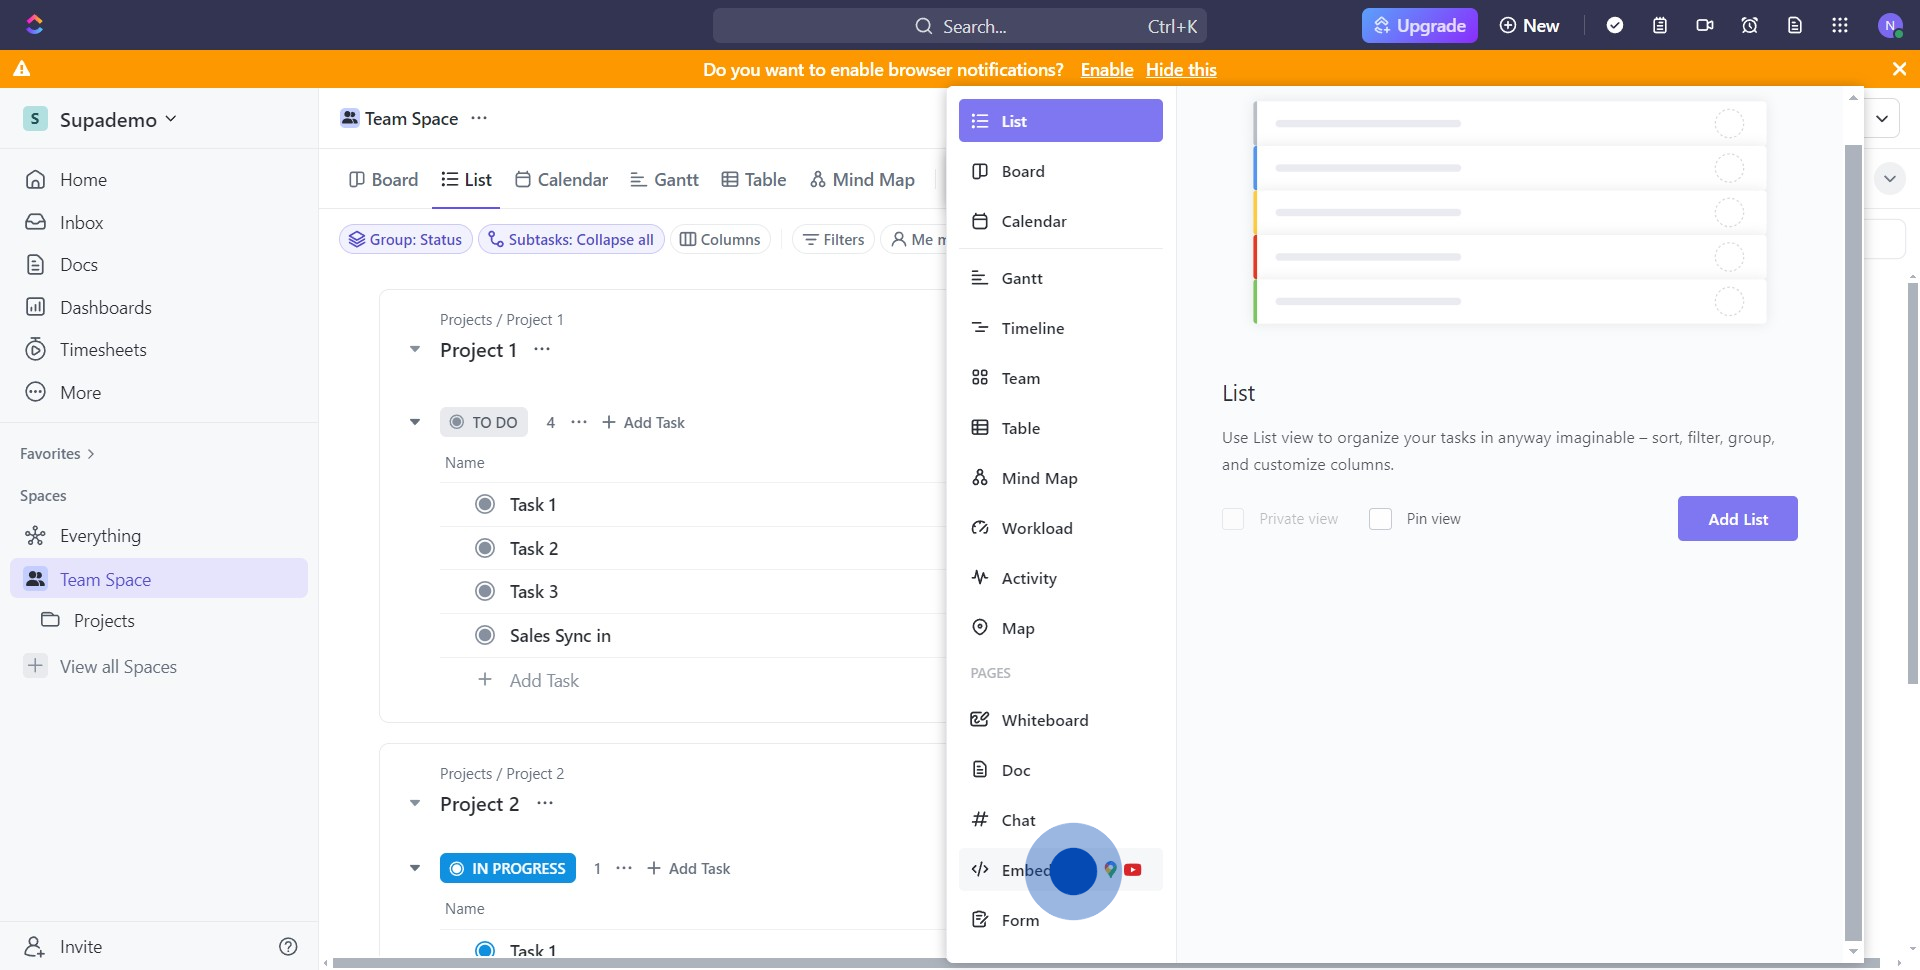Click the Dashboards sidebar icon
This screenshot has height=970, width=1920.
click(36, 307)
